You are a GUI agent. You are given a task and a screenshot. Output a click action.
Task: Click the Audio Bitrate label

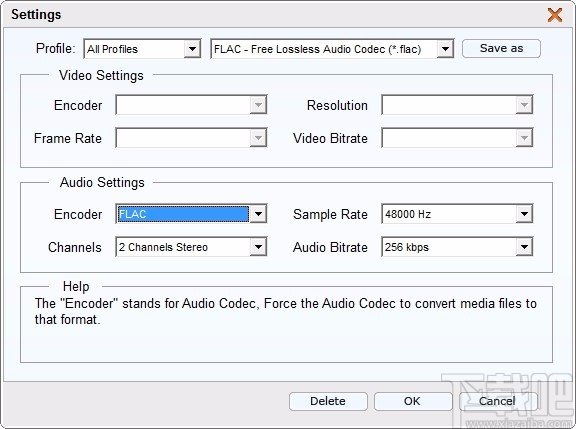coord(330,247)
